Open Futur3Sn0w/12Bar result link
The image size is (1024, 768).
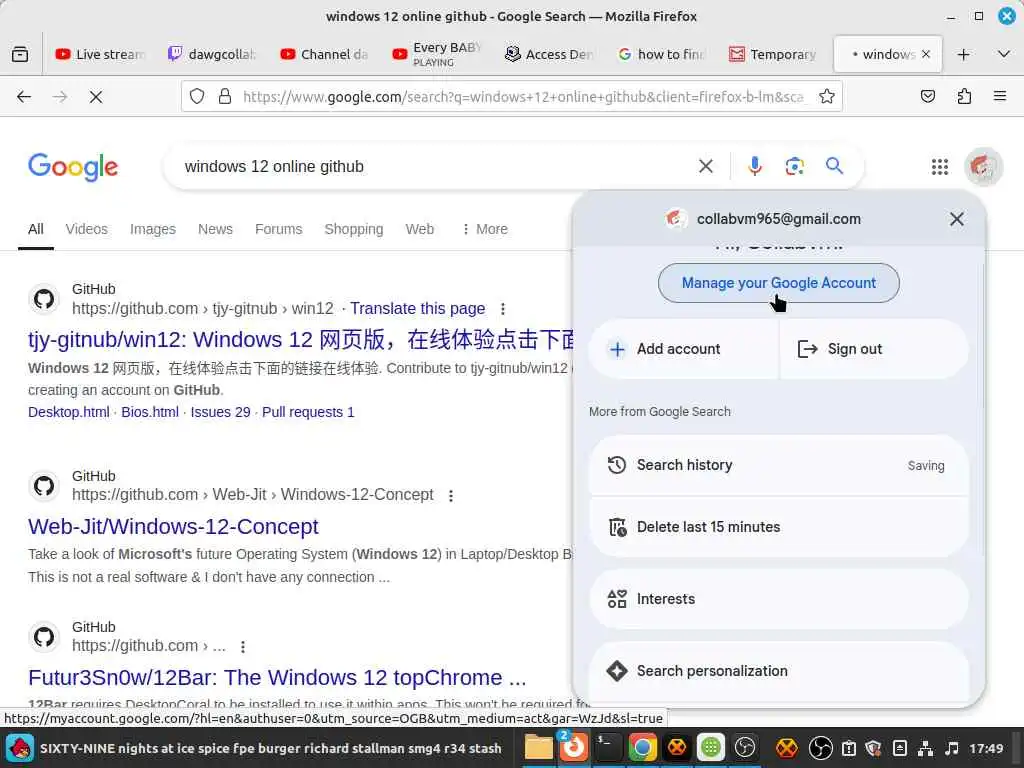[x=277, y=677]
